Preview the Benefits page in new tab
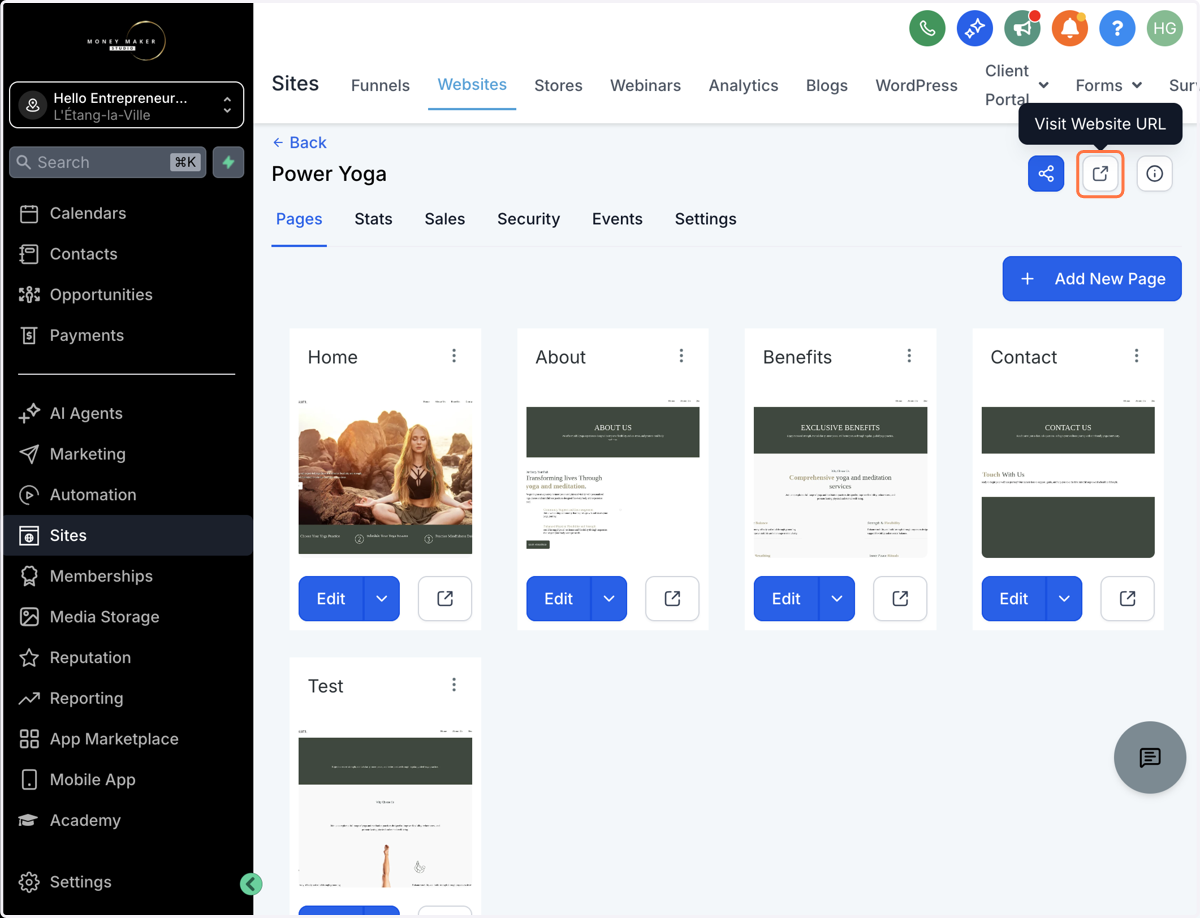 pyautogui.click(x=900, y=599)
